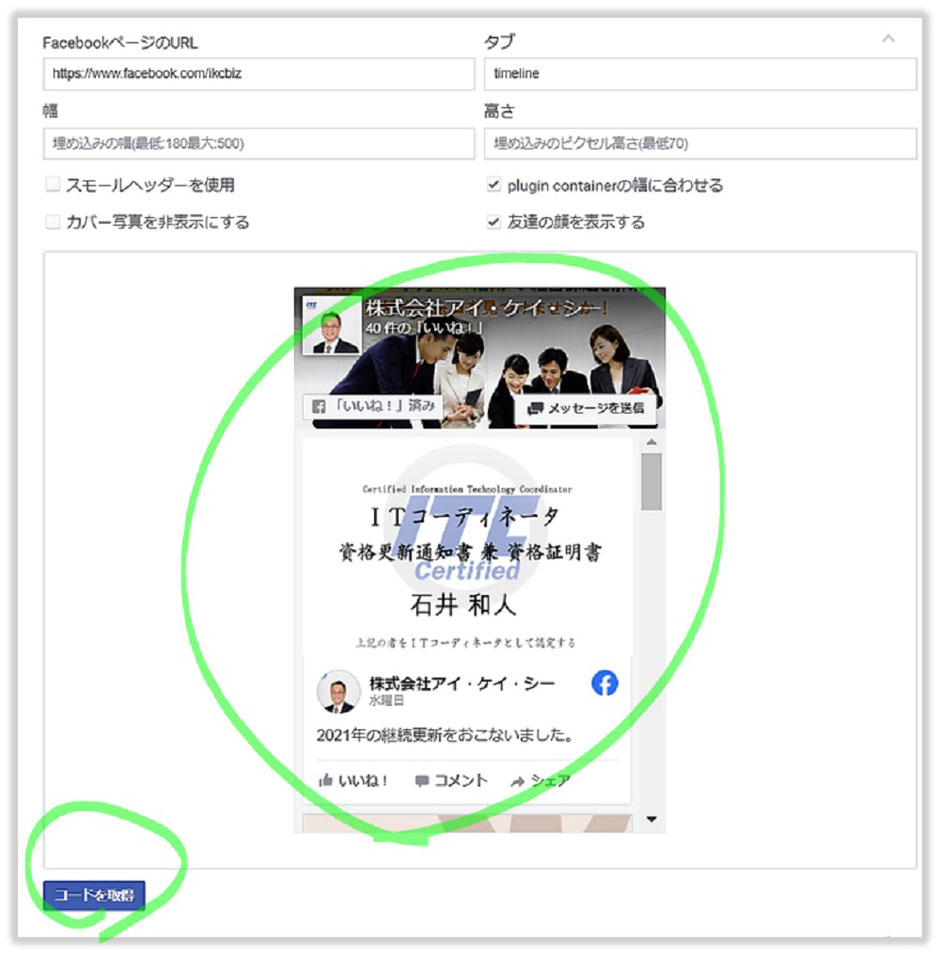Open the page profile picture in cover header
The image size is (940, 955).
pos(331,325)
